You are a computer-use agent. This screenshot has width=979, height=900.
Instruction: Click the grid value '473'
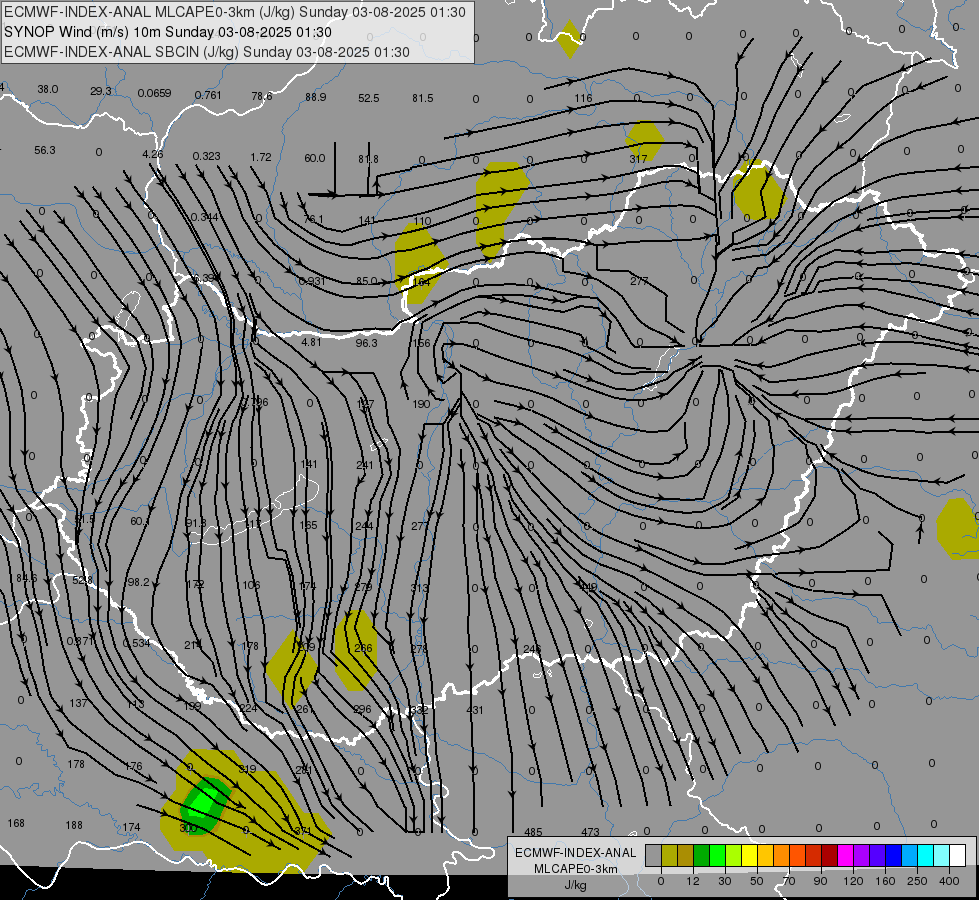pyautogui.click(x=590, y=832)
